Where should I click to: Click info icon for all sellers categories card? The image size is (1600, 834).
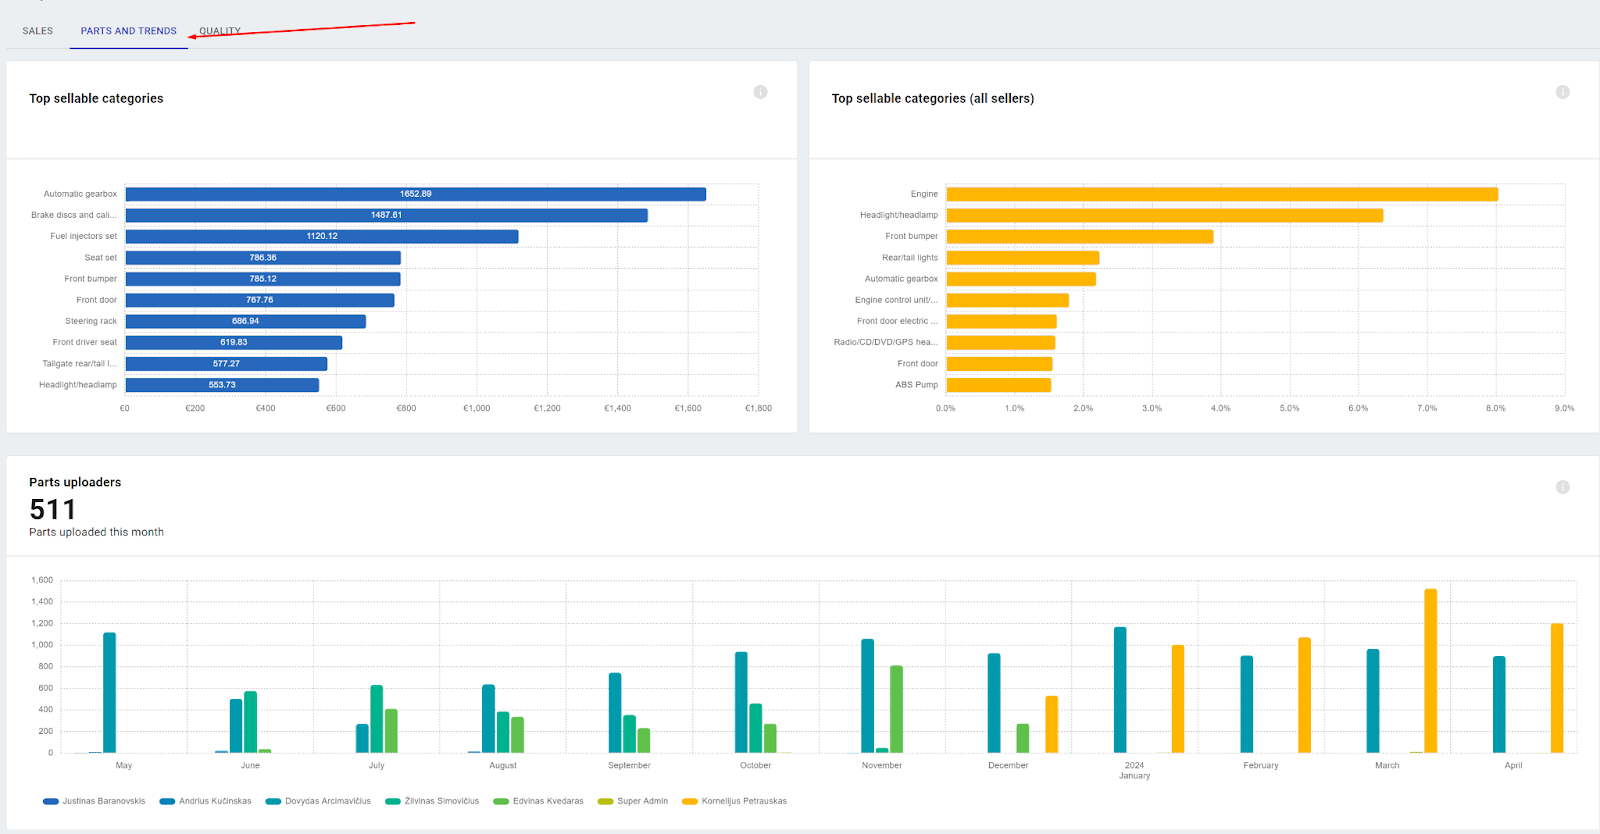[x=1562, y=92]
